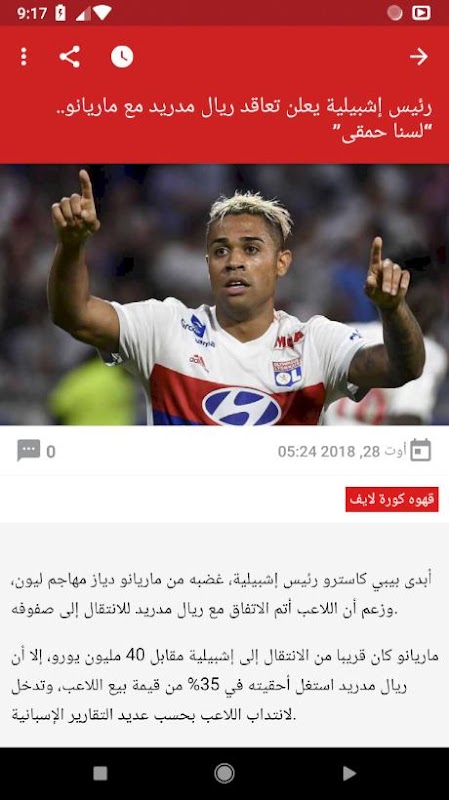Tap the calendar date icon
Viewport: 449px width, 800px height.
click(420, 450)
